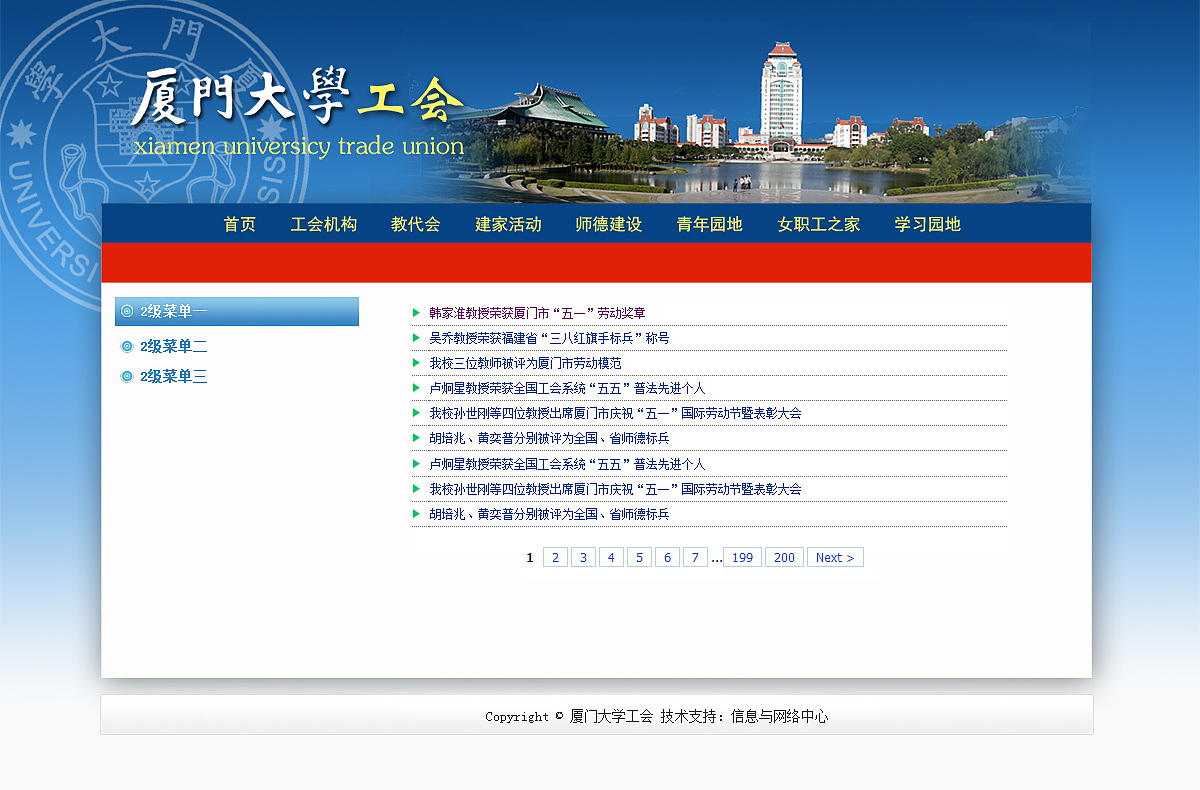
Task: Click the circle icon beside 2级菜单二
Action: [127, 346]
